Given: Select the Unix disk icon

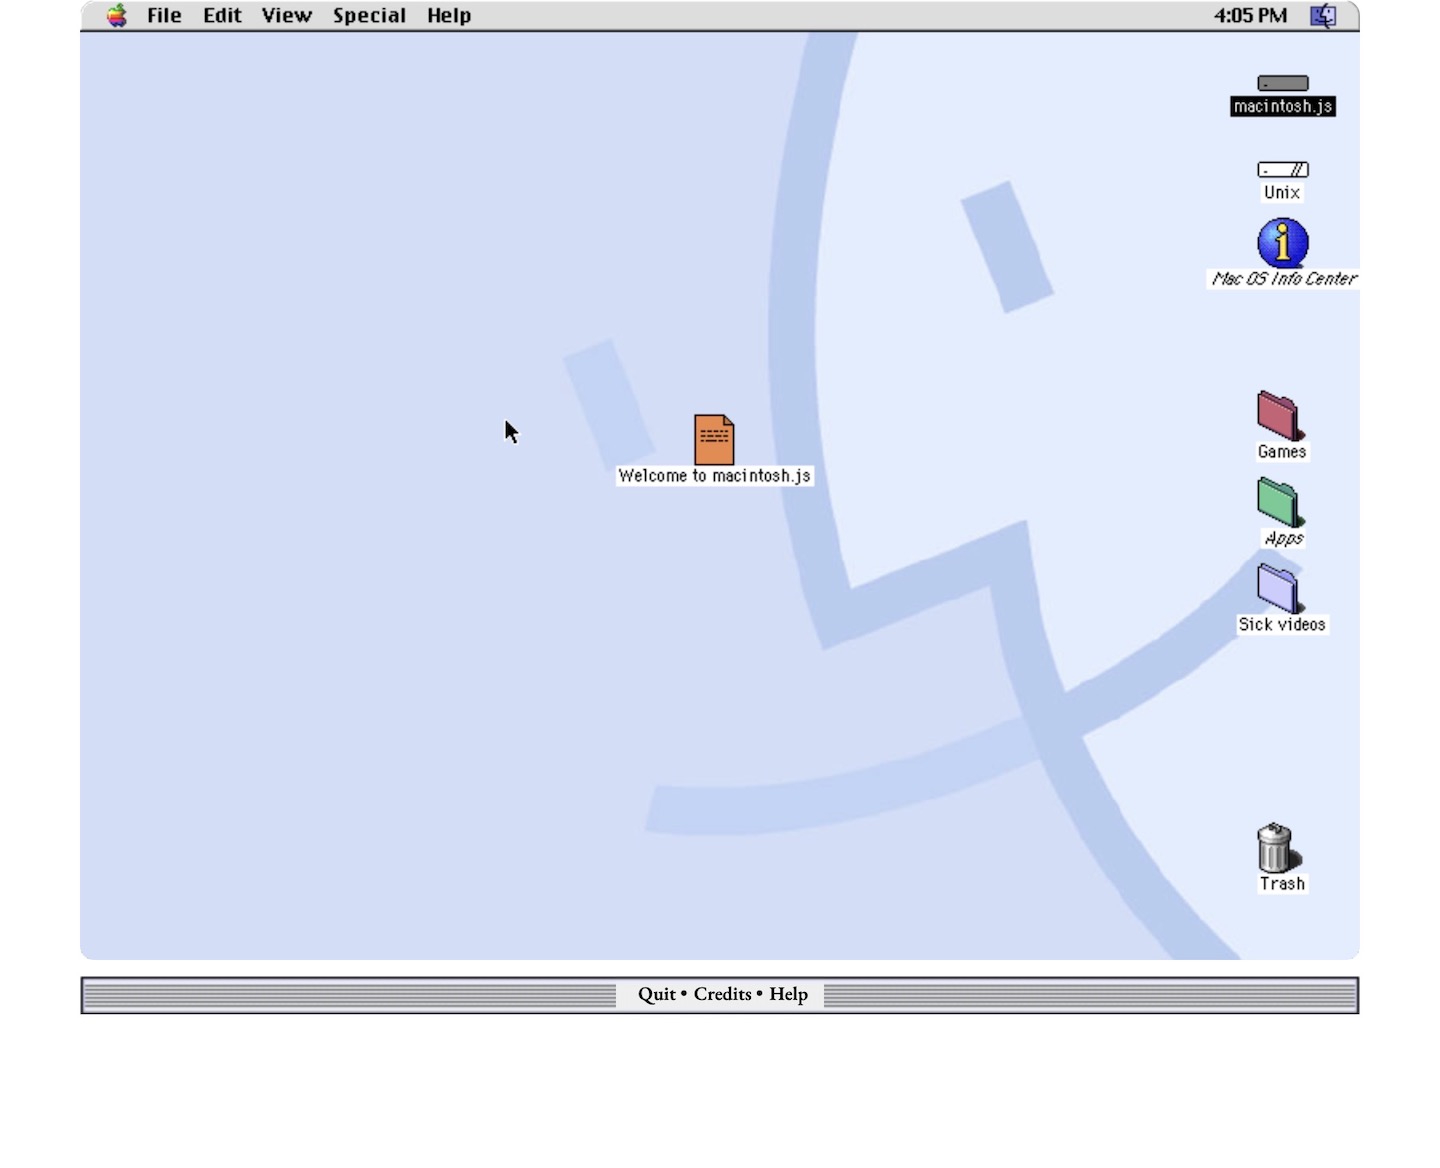Looking at the screenshot, I should [1283, 170].
